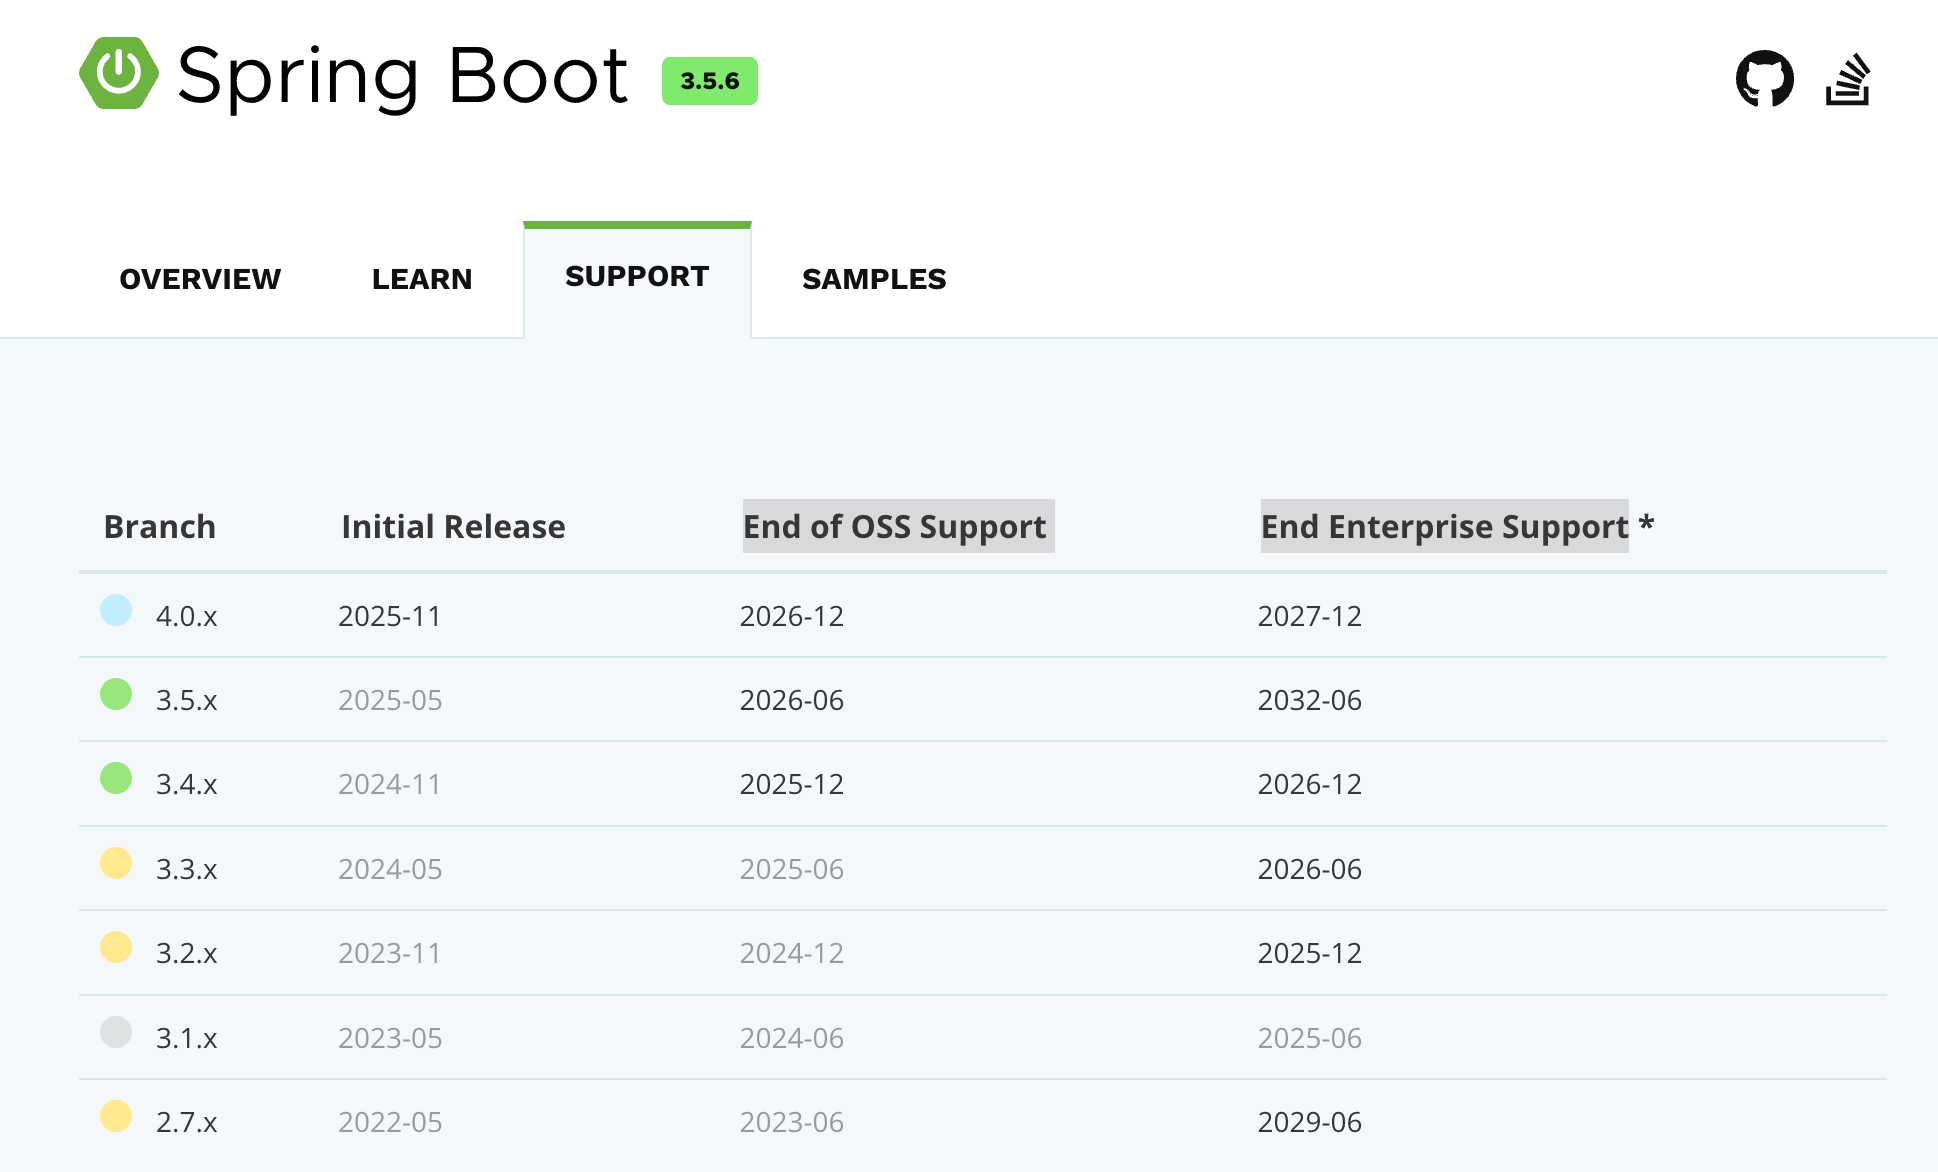Open the Samples tab
The height and width of the screenshot is (1172, 1938).
coord(873,279)
